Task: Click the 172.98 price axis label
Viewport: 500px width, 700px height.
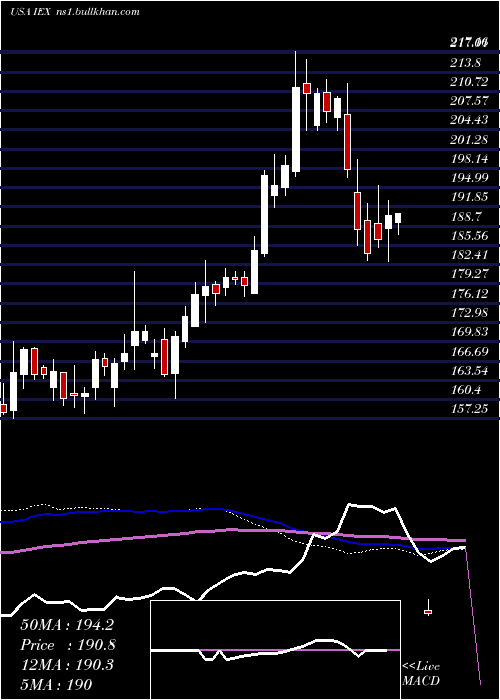Action: pyautogui.click(x=469, y=312)
